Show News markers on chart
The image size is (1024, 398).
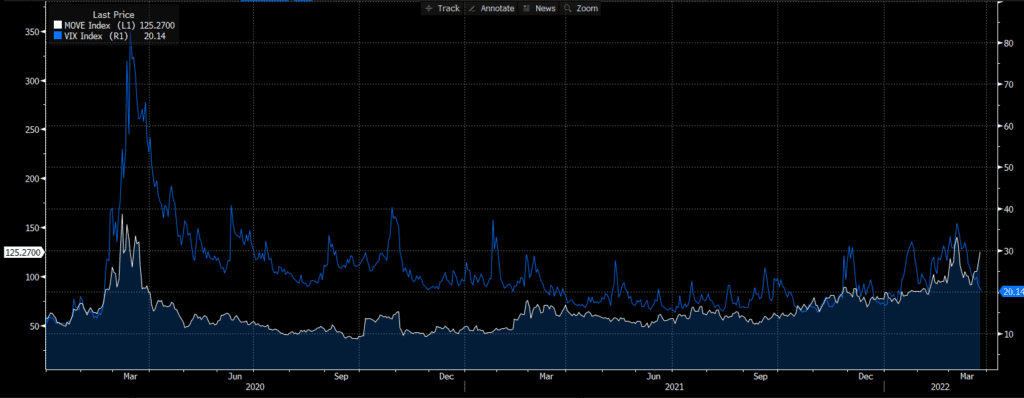click(539, 8)
